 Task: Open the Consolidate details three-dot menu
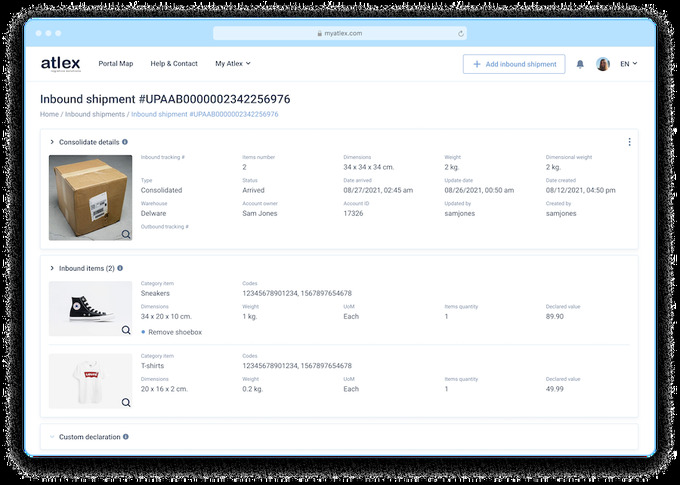pyautogui.click(x=629, y=142)
